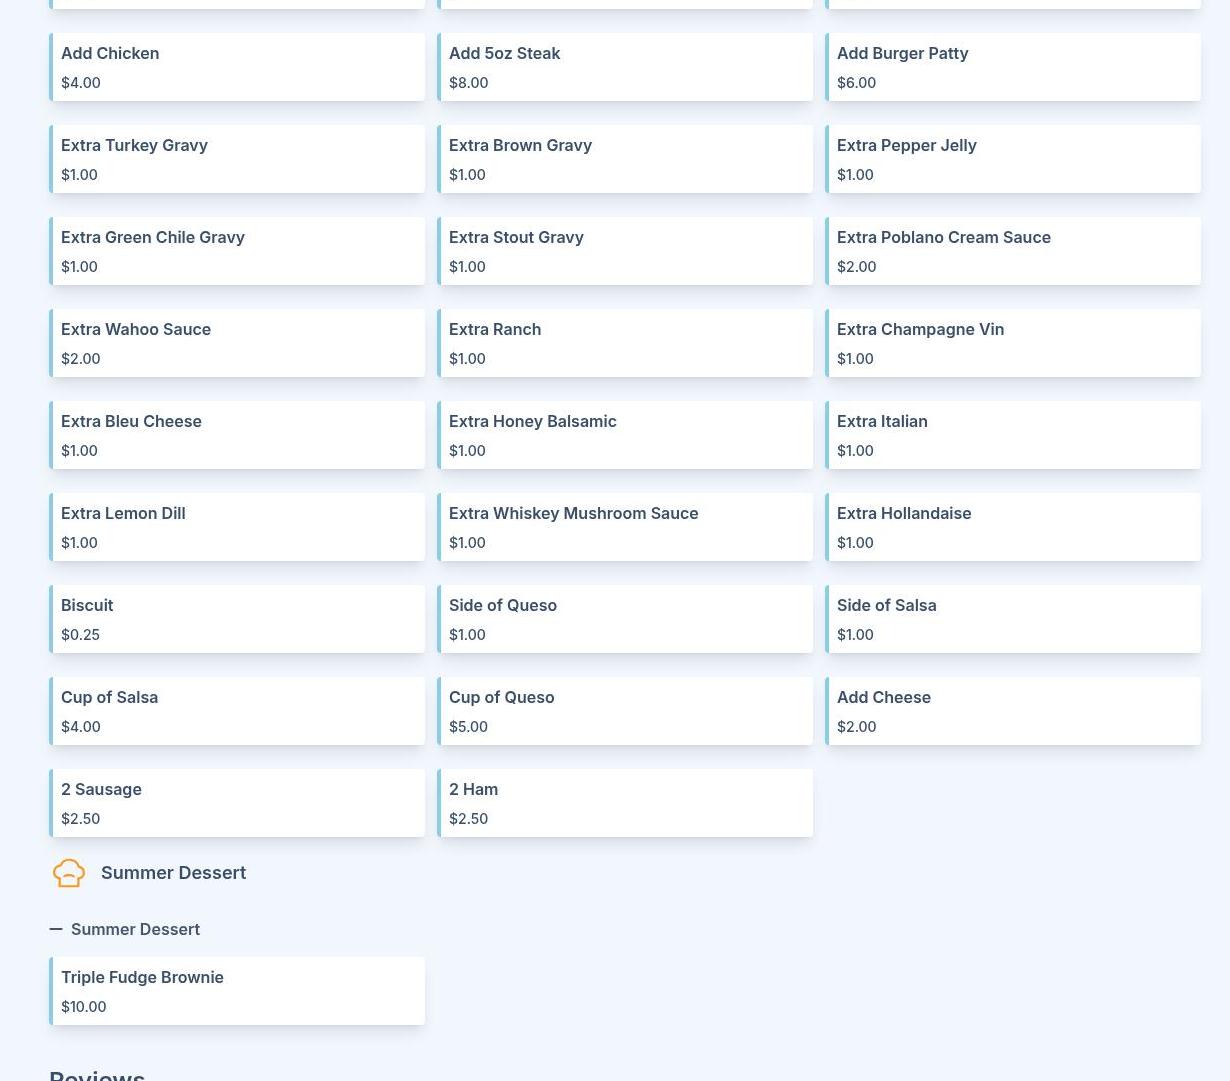Open the Cup of Salsa item

[x=237, y=711]
